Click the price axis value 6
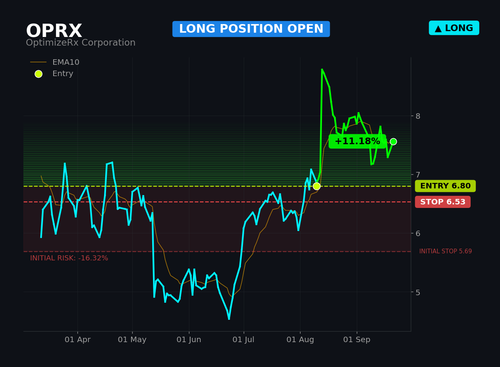The image size is (500, 367). coord(418,233)
